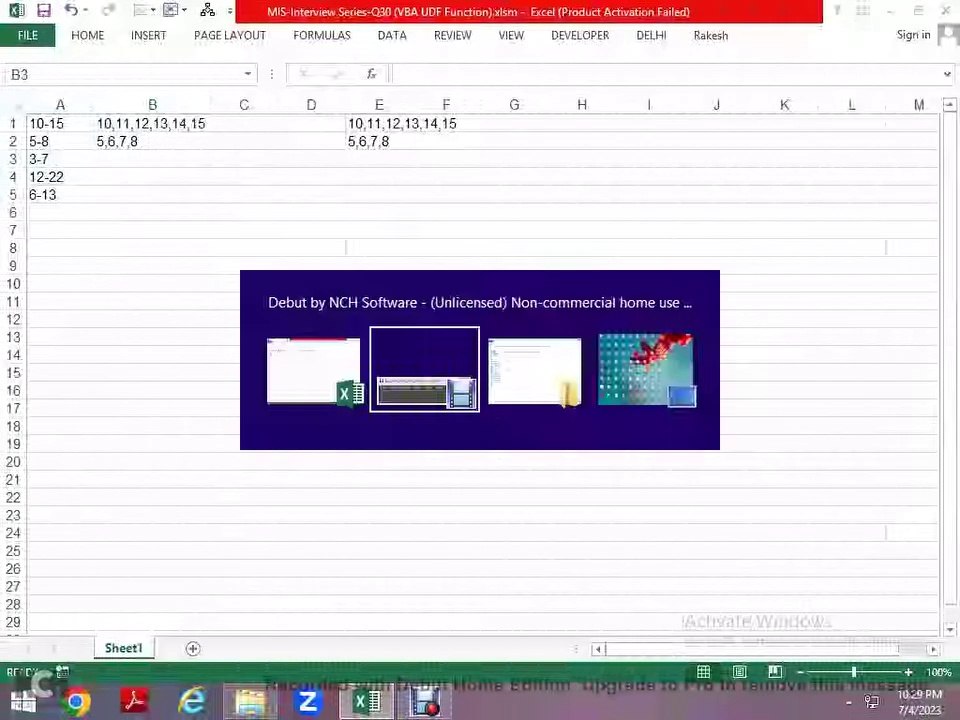Click the zoom in plus button
This screenshot has width=960, height=720.
point(908,672)
